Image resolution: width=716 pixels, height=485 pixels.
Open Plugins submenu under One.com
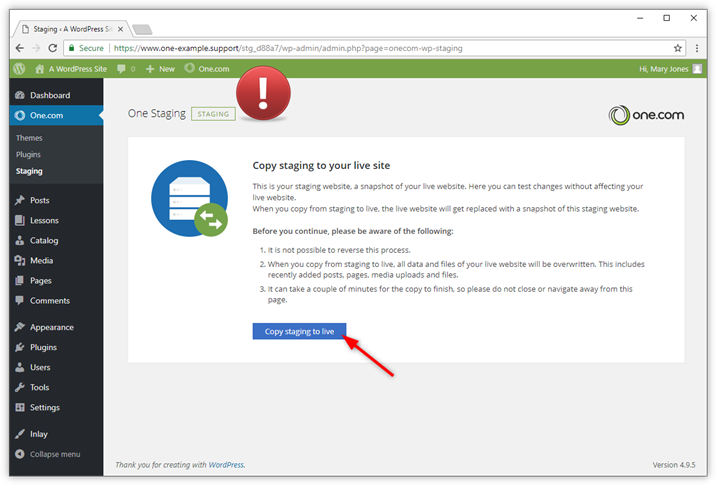coord(28,154)
